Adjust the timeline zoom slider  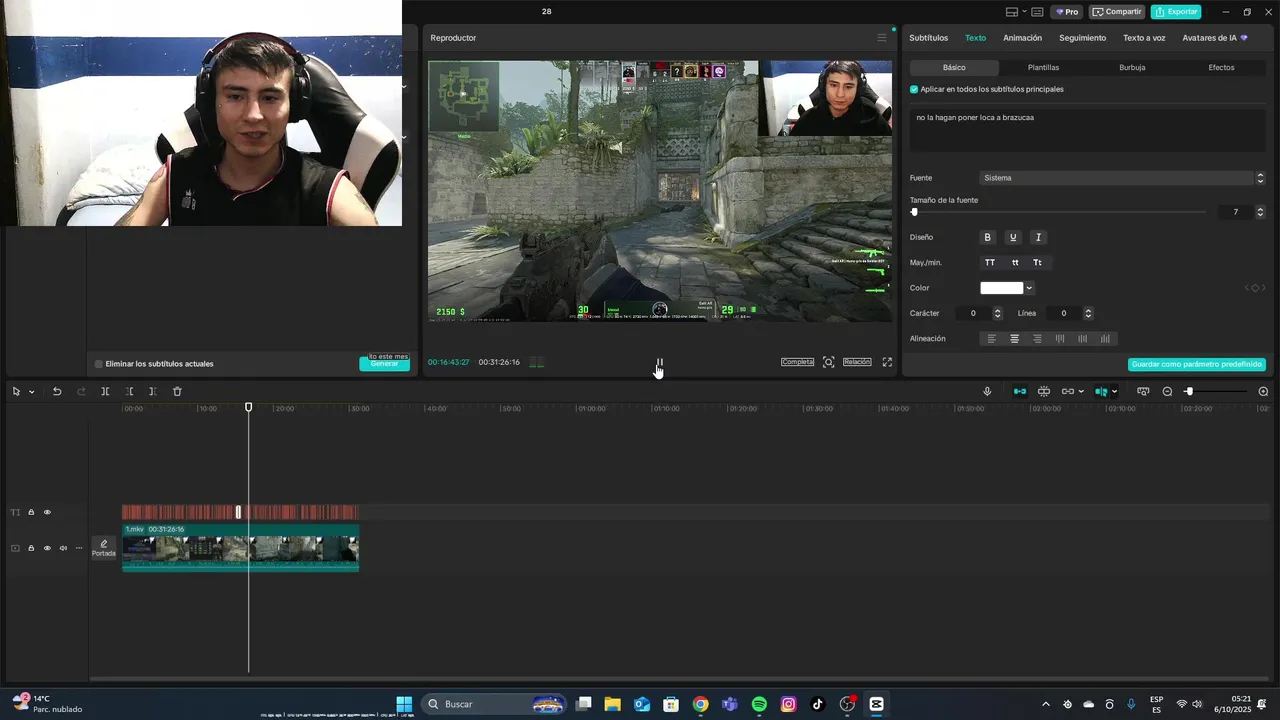[x=1217, y=391]
